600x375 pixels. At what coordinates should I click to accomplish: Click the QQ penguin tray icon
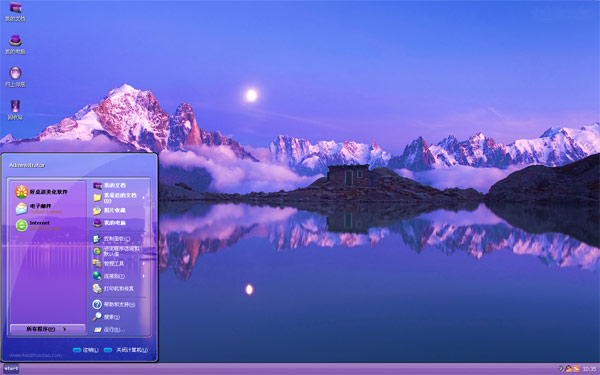click(x=569, y=369)
